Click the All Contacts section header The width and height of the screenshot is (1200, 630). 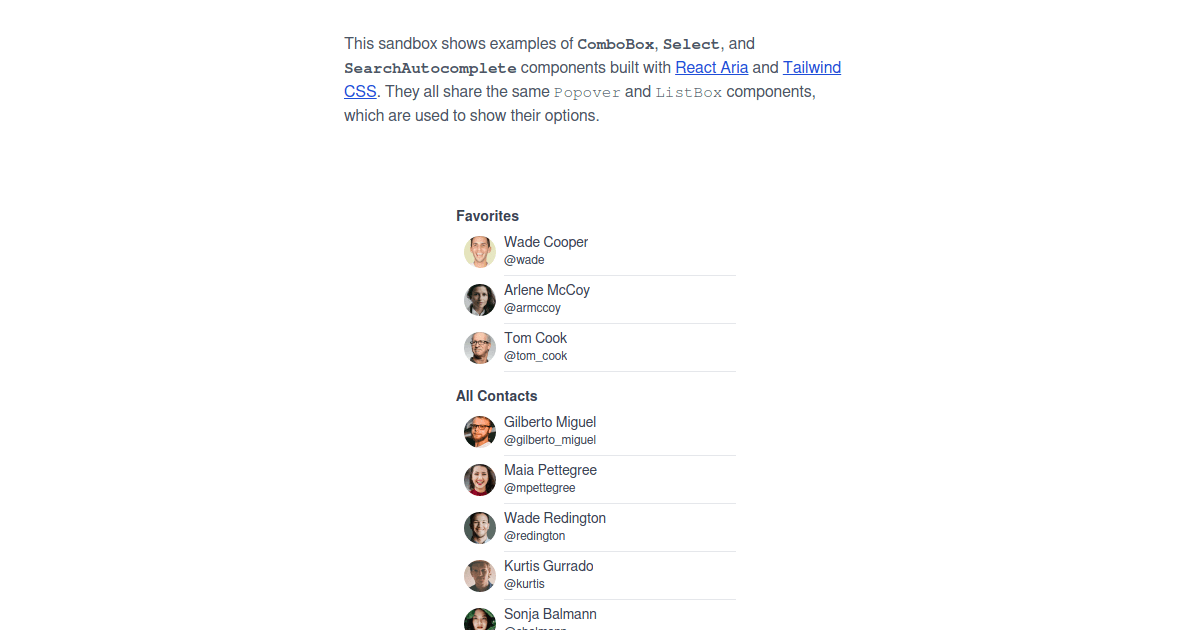pyautogui.click(x=497, y=396)
